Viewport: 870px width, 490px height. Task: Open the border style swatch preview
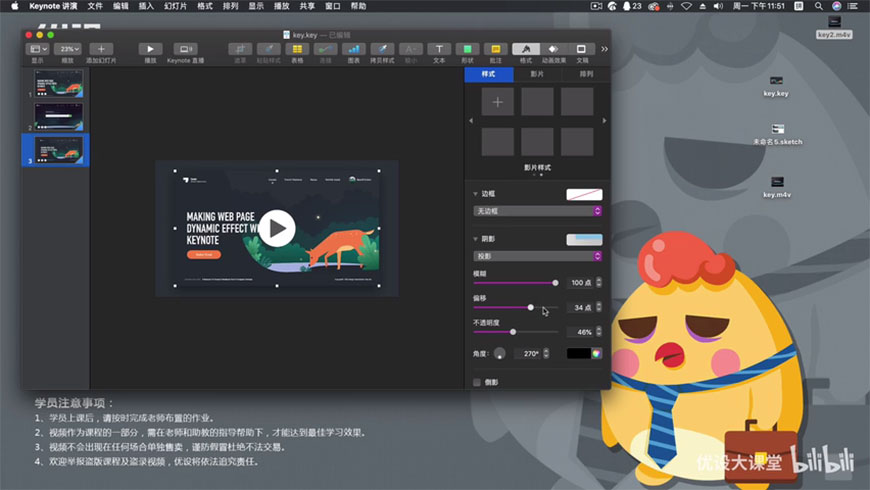(x=584, y=195)
